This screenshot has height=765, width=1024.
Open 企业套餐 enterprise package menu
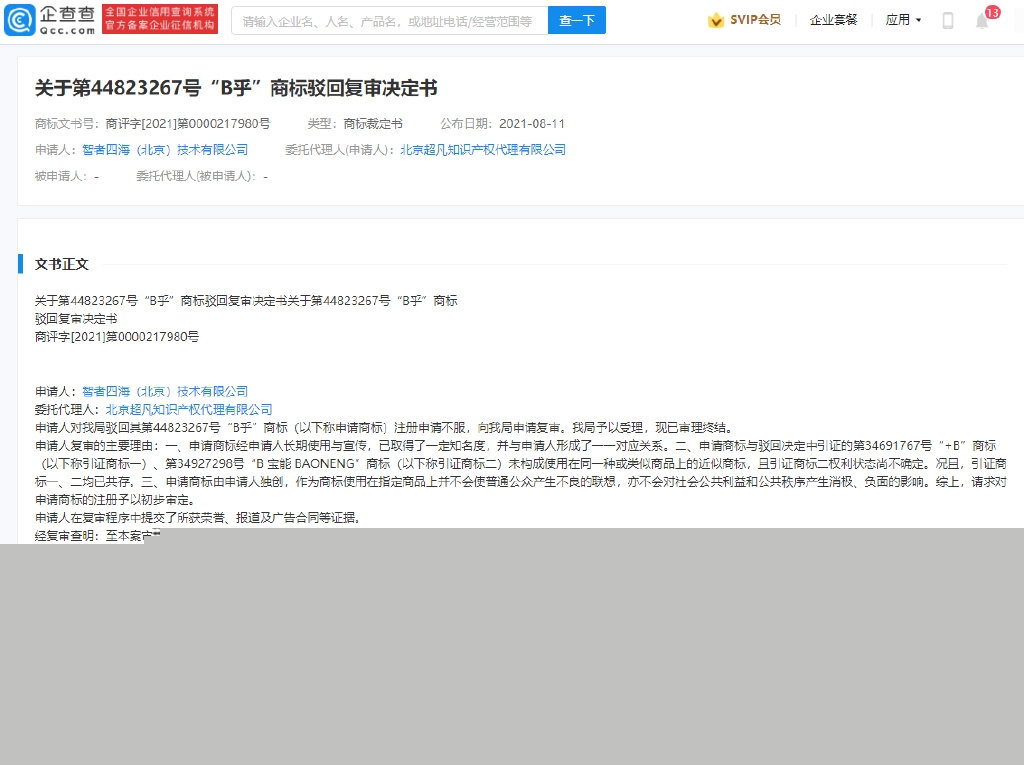[833, 20]
